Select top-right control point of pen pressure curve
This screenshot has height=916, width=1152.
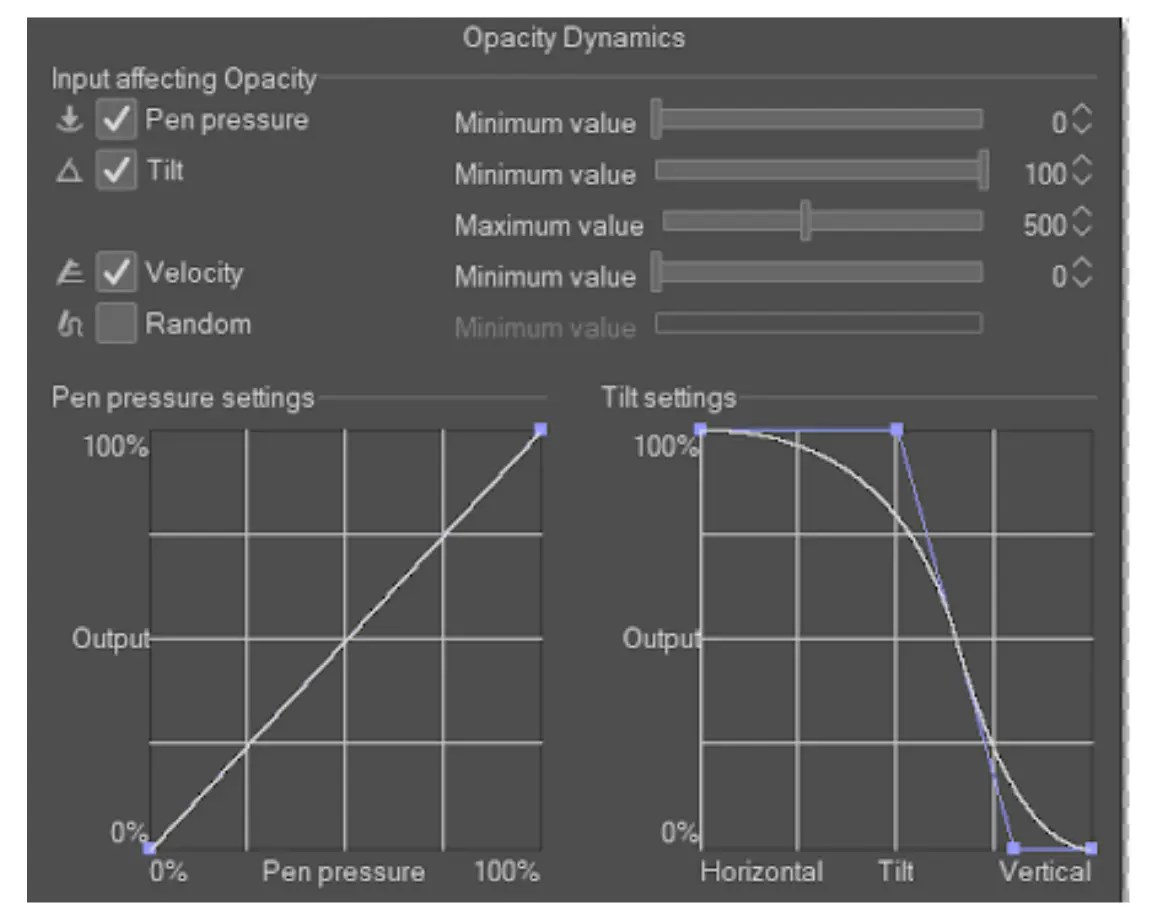(x=541, y=429)
